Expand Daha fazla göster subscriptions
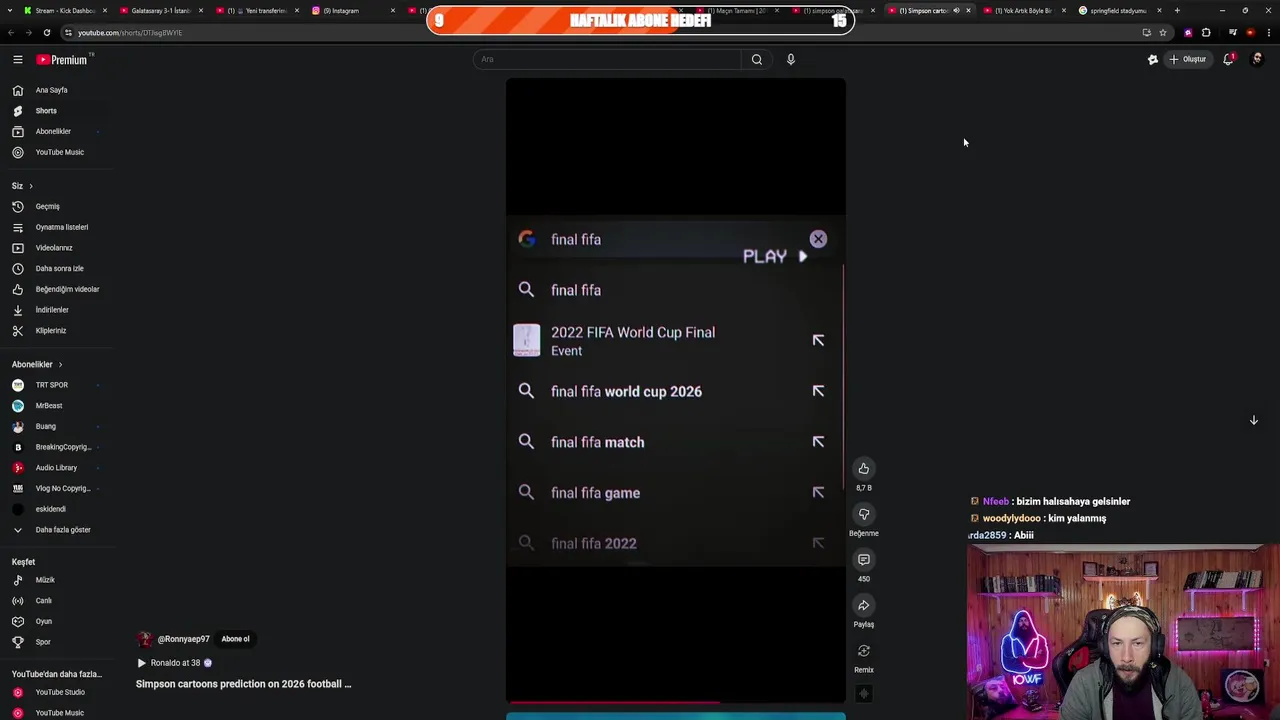 (57, 530)
